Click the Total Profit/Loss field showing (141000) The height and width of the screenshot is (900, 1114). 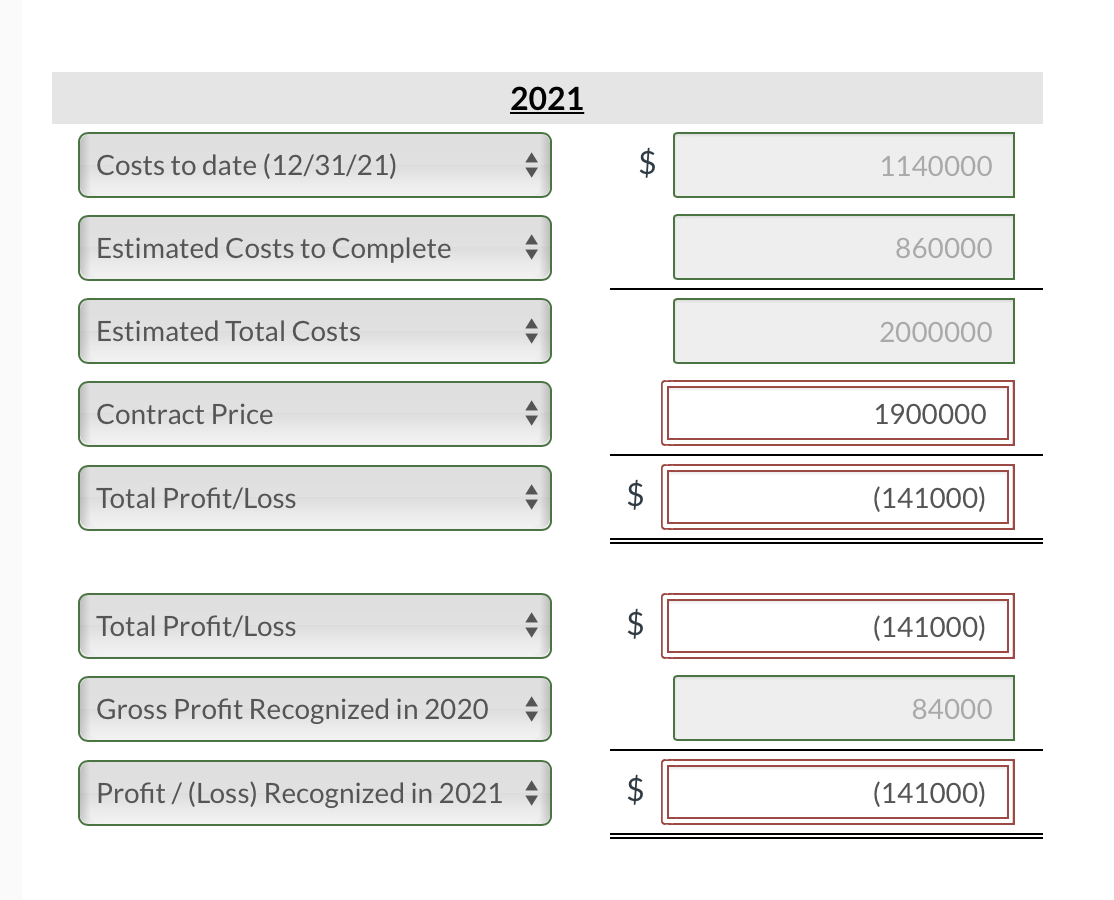838,497
